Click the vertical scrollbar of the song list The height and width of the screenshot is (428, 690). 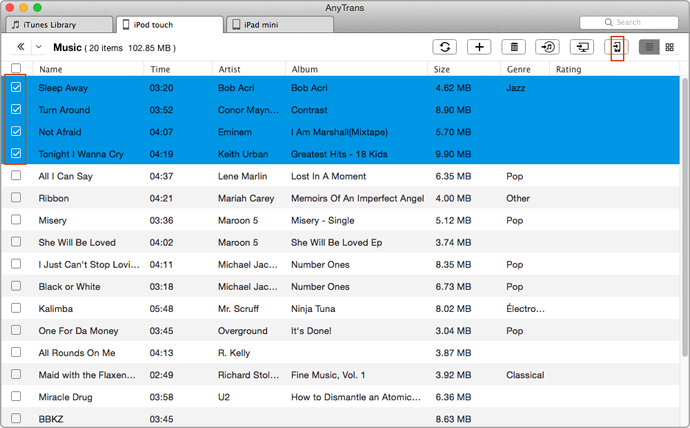[x=685, y=217]
